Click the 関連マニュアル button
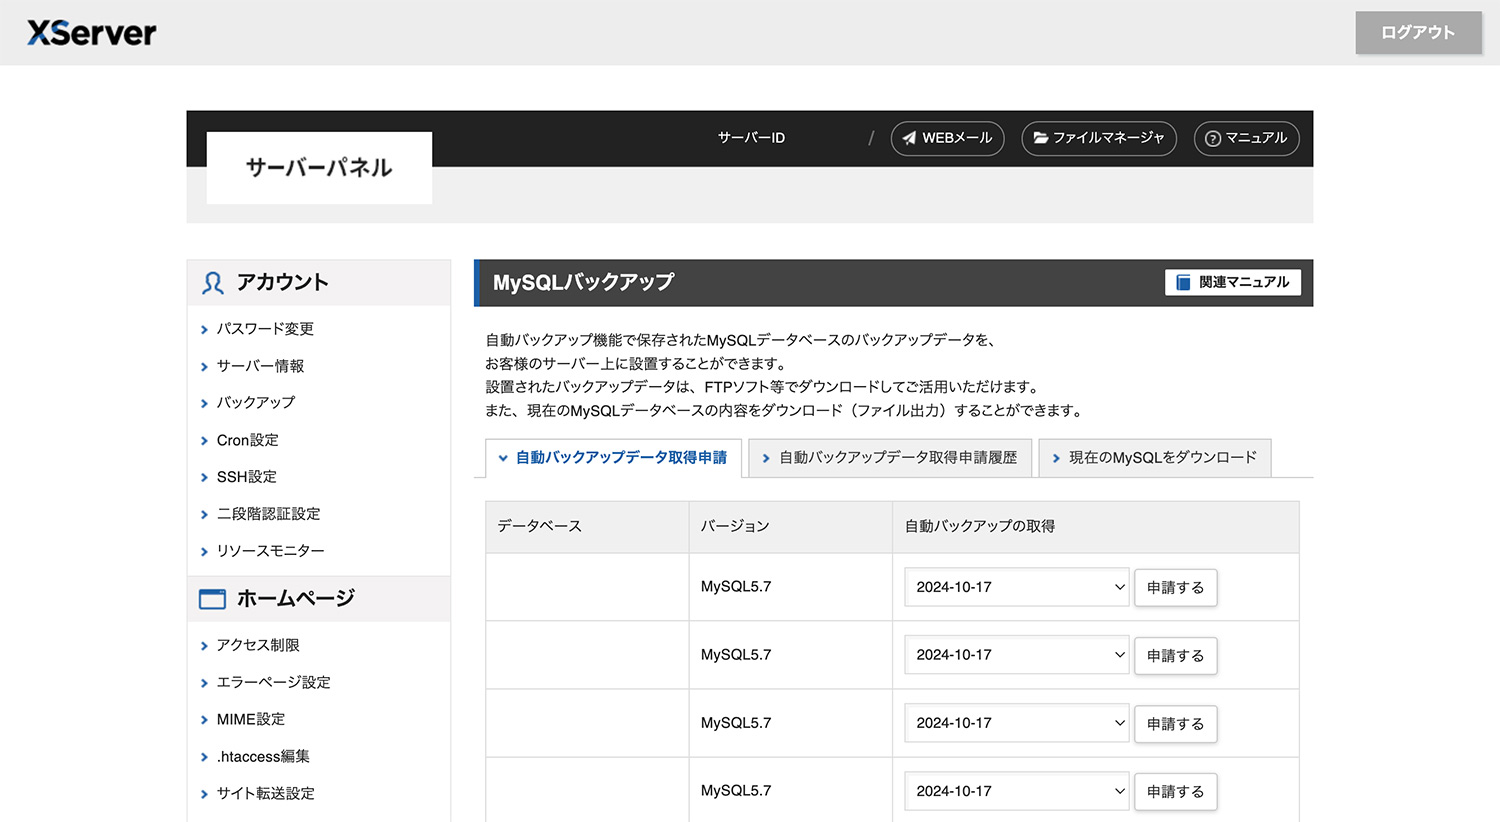Viewport: 1500px width, 822px height. click(1233, 283)
